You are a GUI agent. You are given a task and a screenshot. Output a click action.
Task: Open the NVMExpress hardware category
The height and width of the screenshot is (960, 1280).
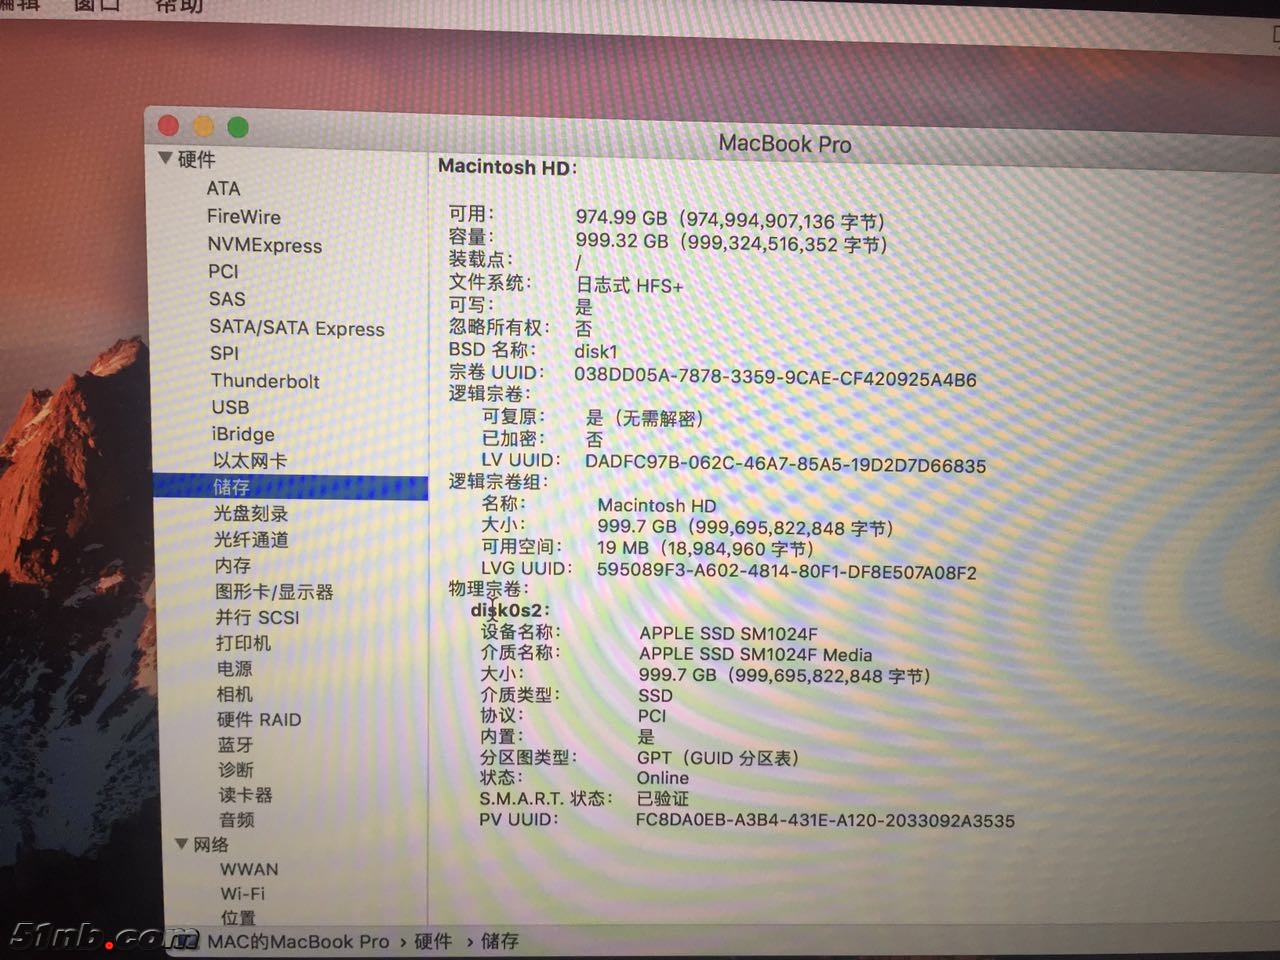coord(265,245)
